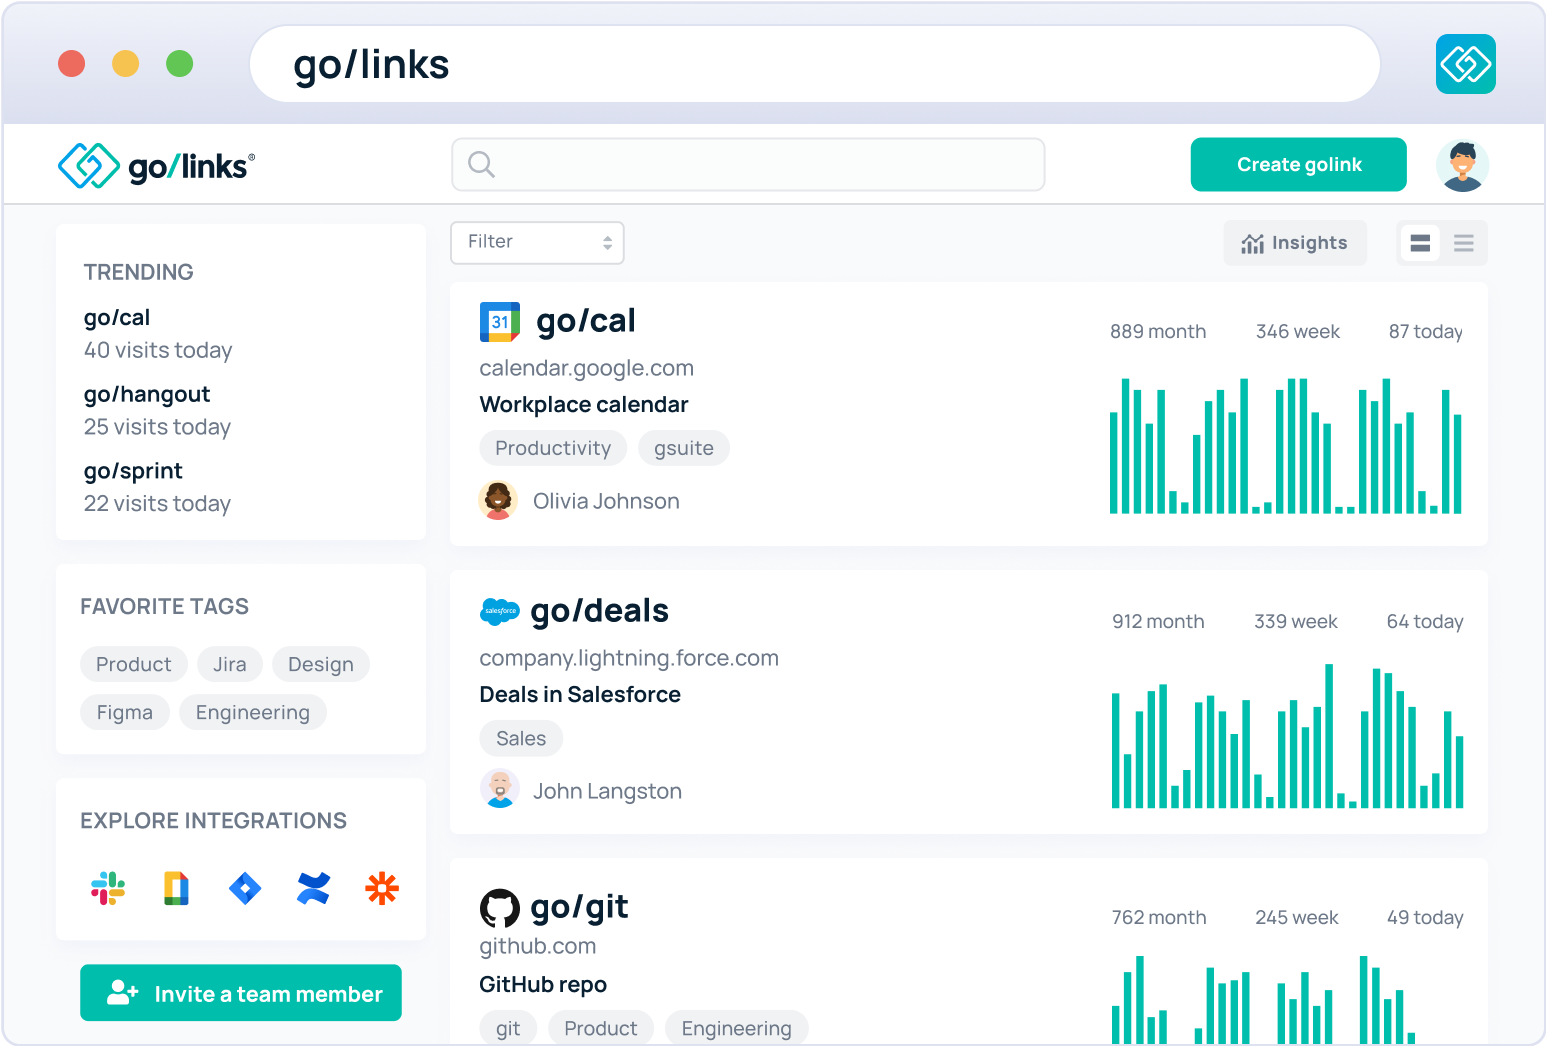
Task: Toggle the Insights panel
Action: pyautogui.click(x=1295, y=242)
